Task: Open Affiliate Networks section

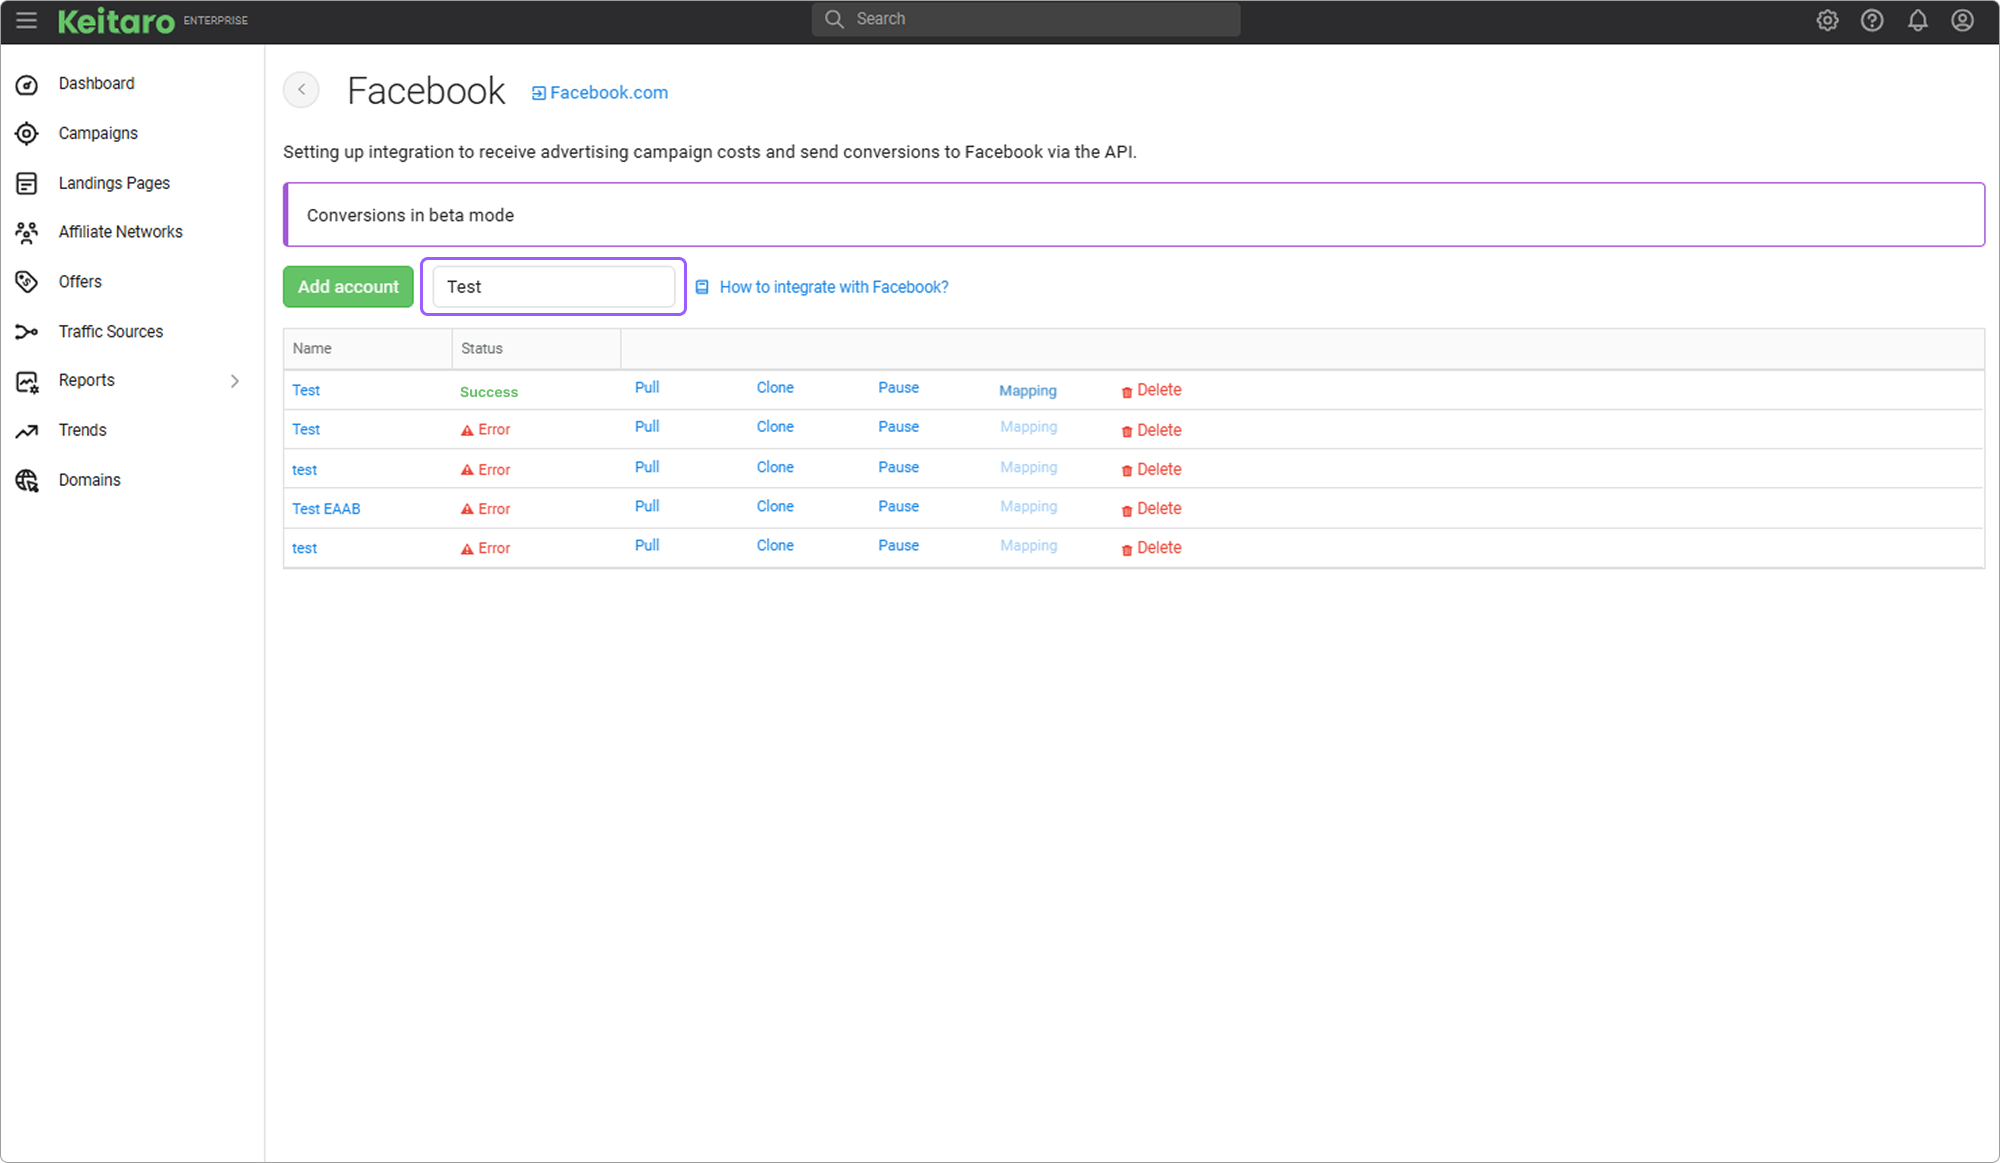Action: [x=120, y=231]
